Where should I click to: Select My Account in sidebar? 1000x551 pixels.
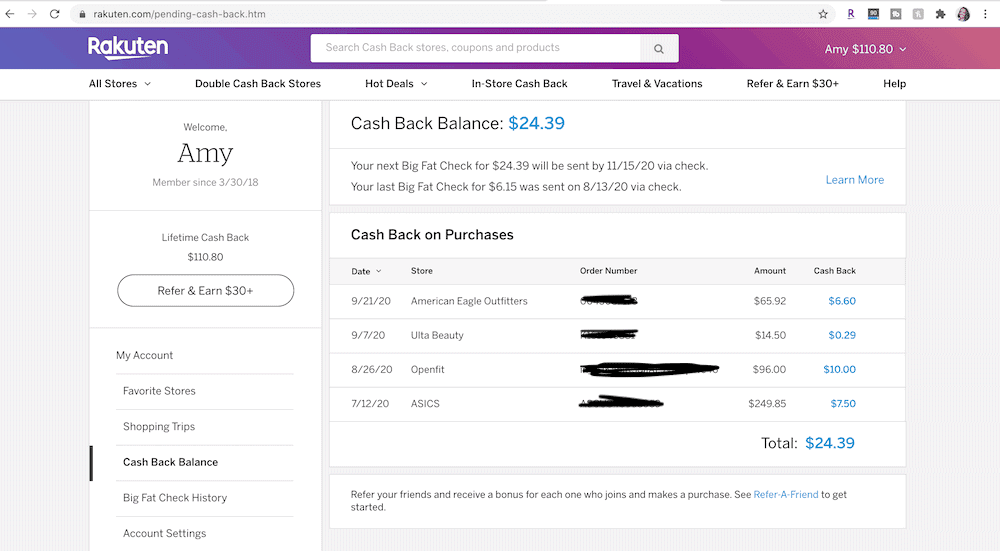click(144, 355)
